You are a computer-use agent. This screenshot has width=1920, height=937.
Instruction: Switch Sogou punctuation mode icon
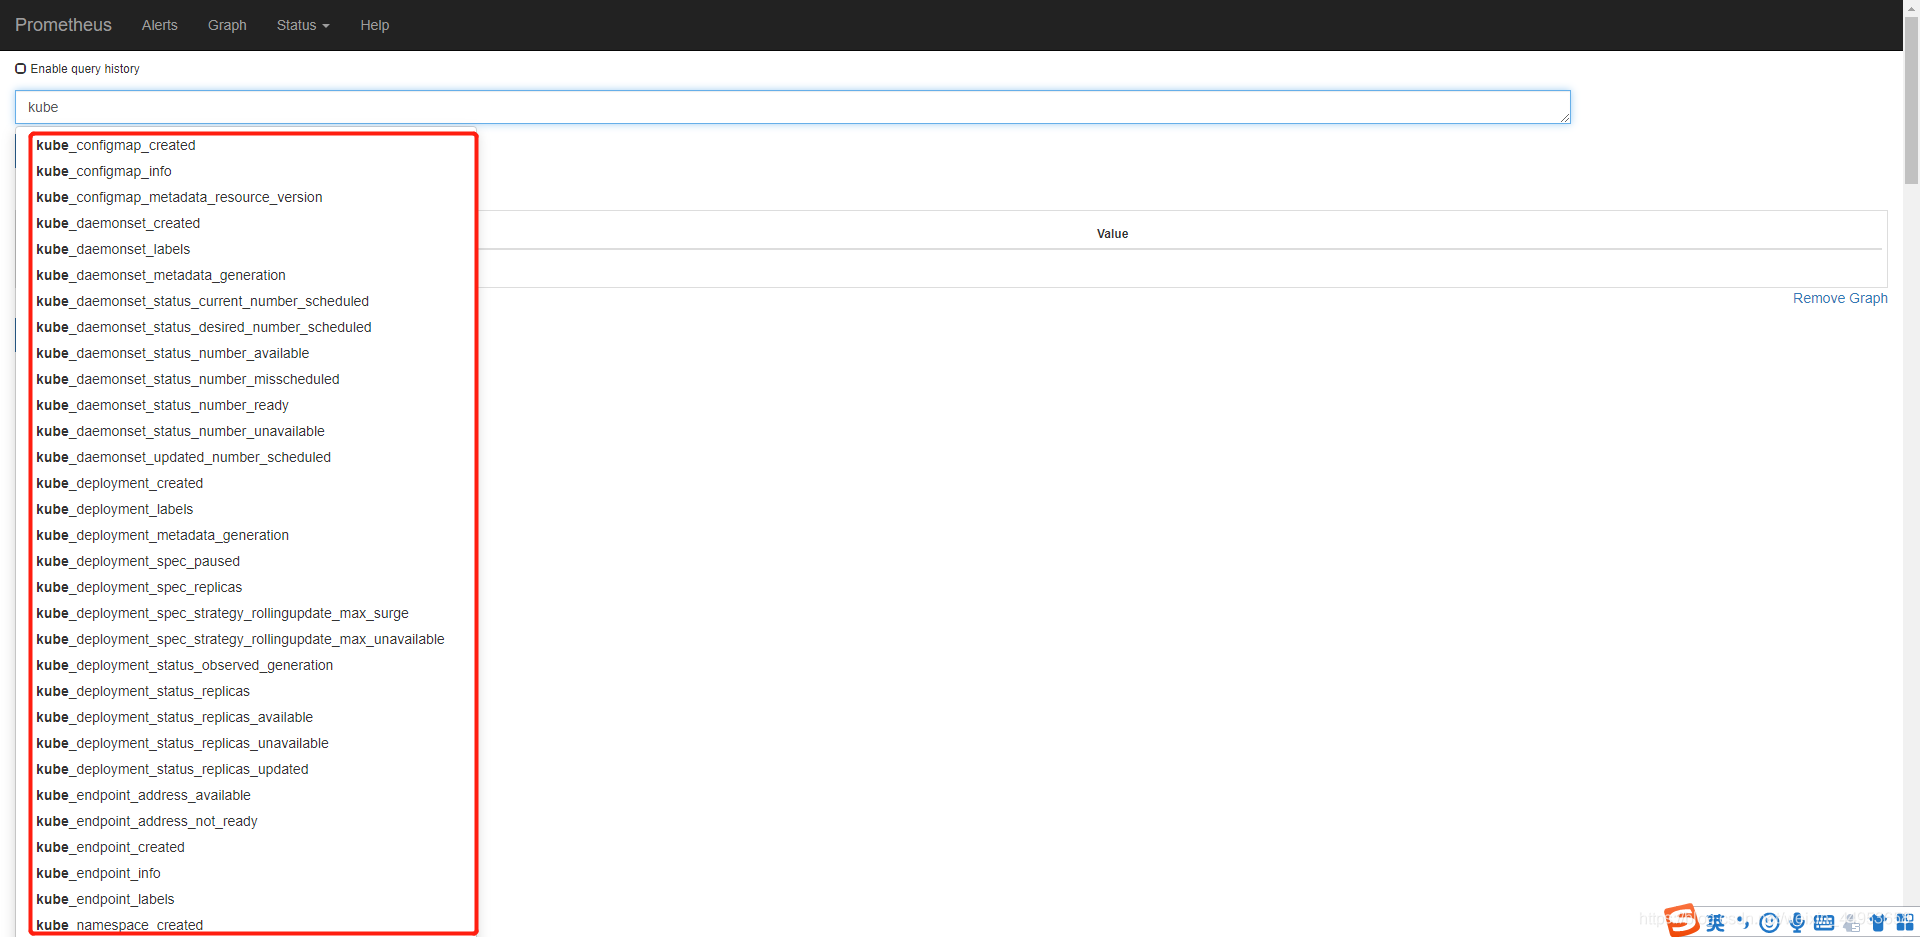(x=1743, y=922)
